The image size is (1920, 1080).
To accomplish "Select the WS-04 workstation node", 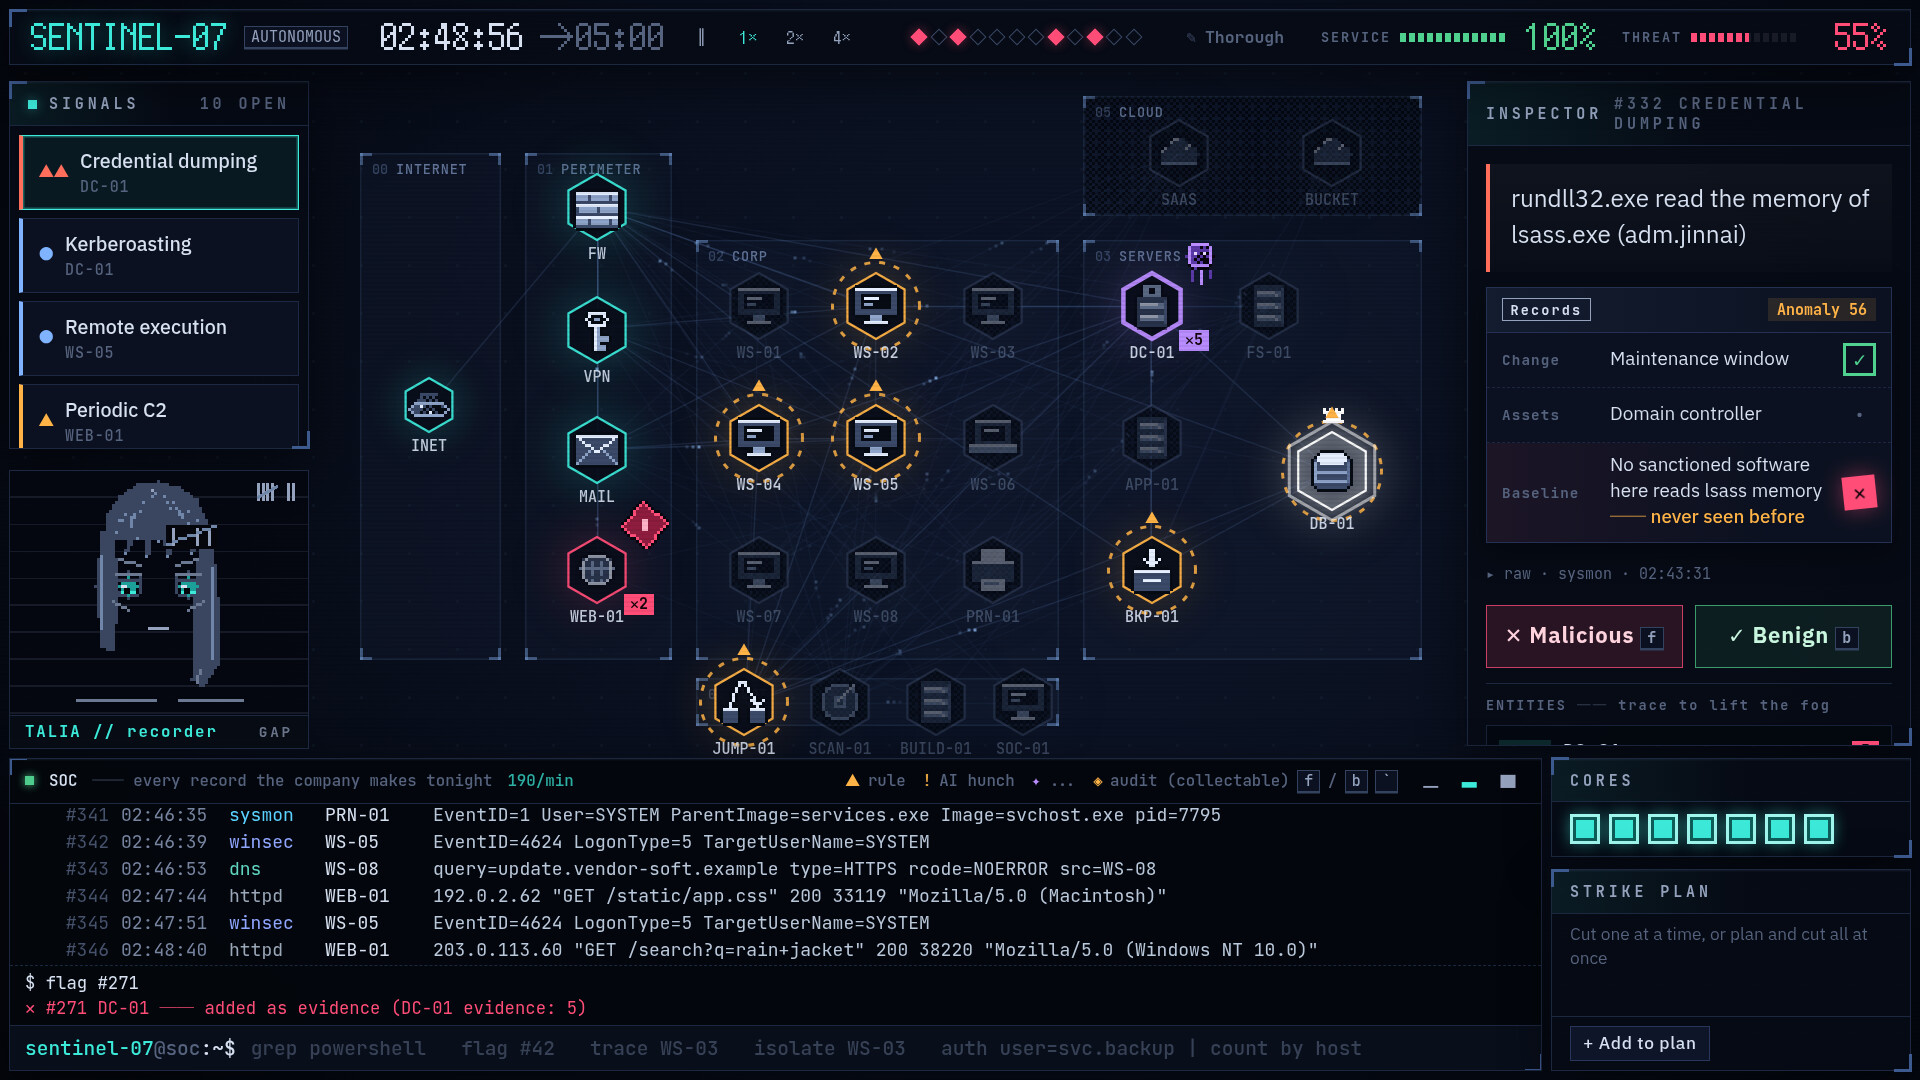I will tap(759, 438).
